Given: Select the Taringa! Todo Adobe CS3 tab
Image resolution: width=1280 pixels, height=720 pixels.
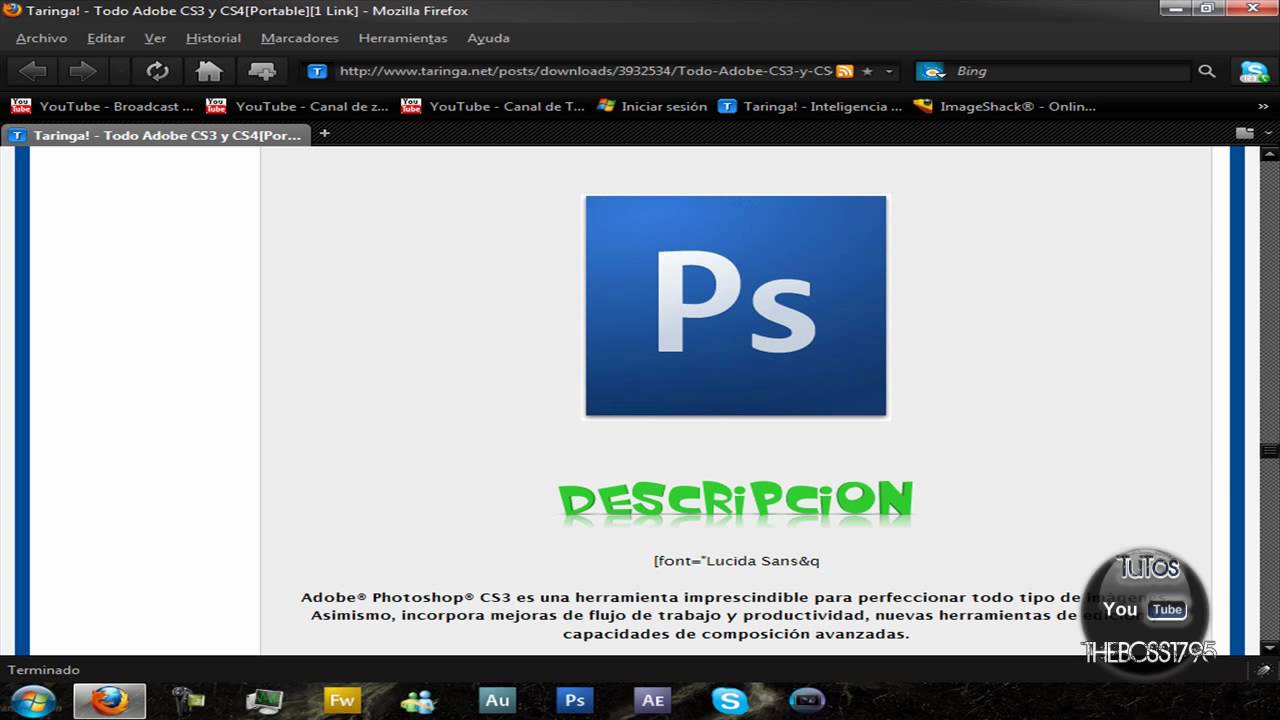Looking at the screenshot, I should (x=157, y=134).
